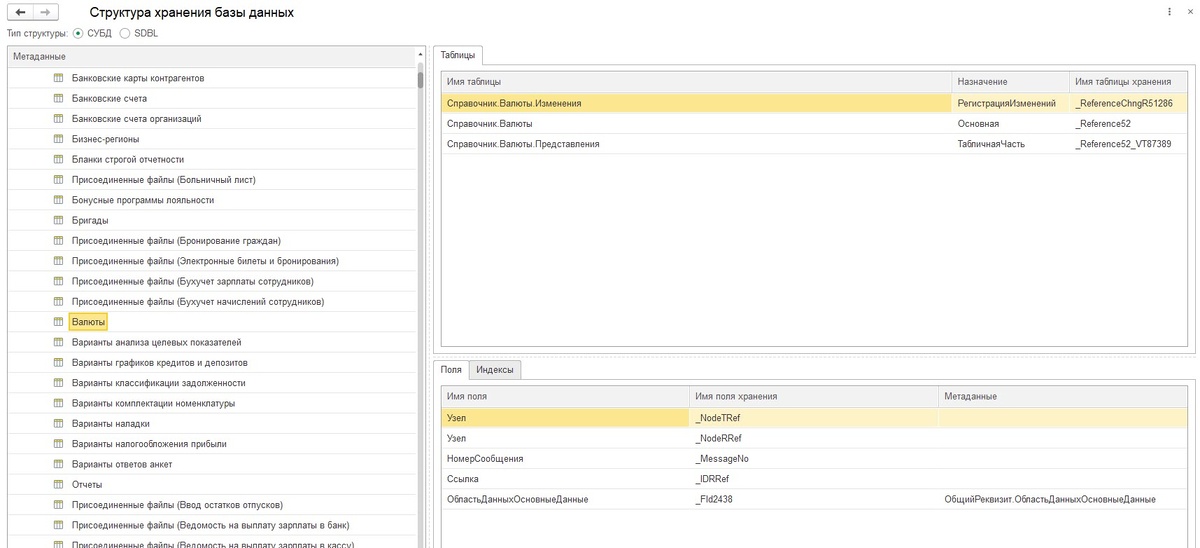The height and width of the screenshot is (548, 1200).
Task: Click the table icon next to Присоединенные файлы (Больничный лист)
Action: click(58, 180)
